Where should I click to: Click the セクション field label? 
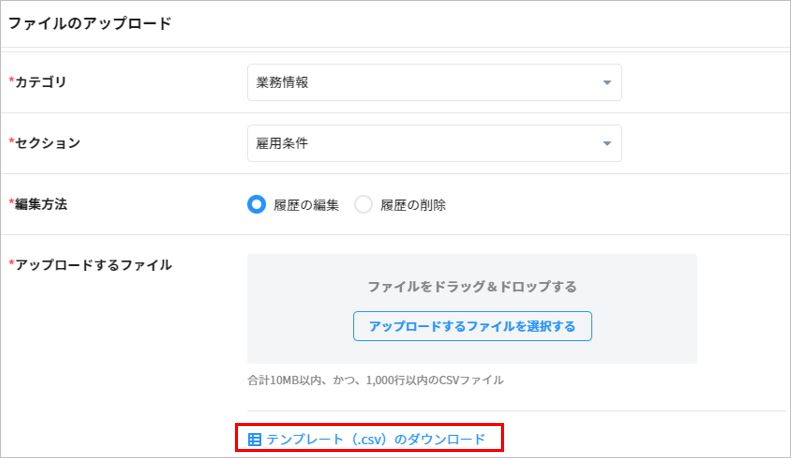48,143
